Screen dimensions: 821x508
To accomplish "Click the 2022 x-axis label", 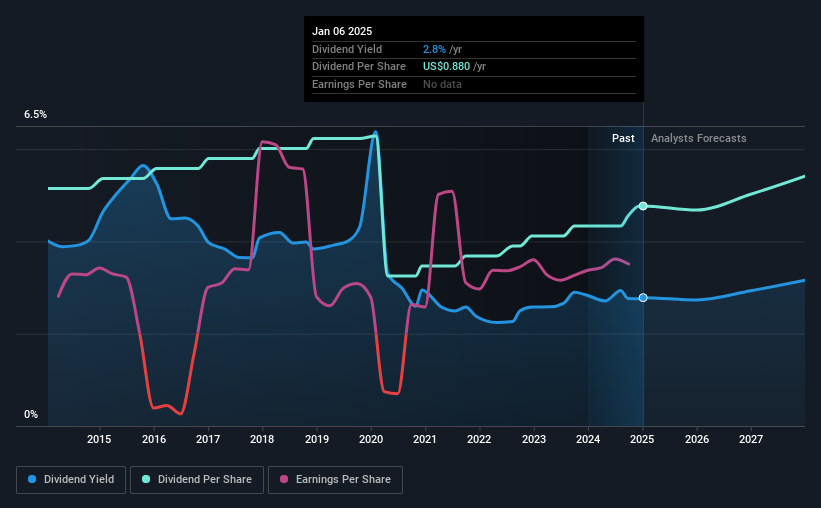I will point(479,439).
